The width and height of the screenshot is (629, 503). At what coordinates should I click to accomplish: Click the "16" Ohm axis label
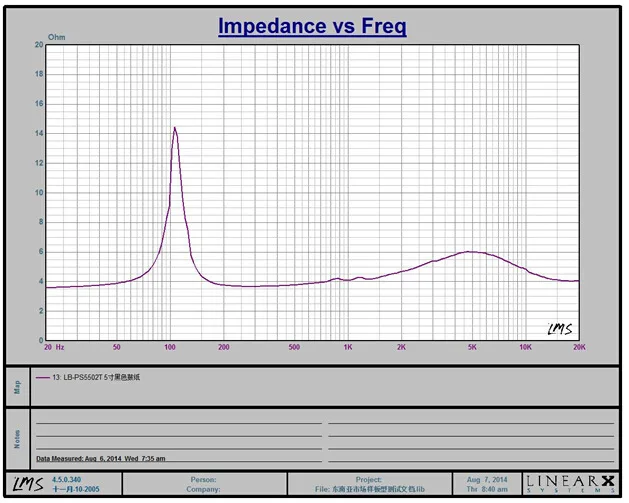(39, 104)
